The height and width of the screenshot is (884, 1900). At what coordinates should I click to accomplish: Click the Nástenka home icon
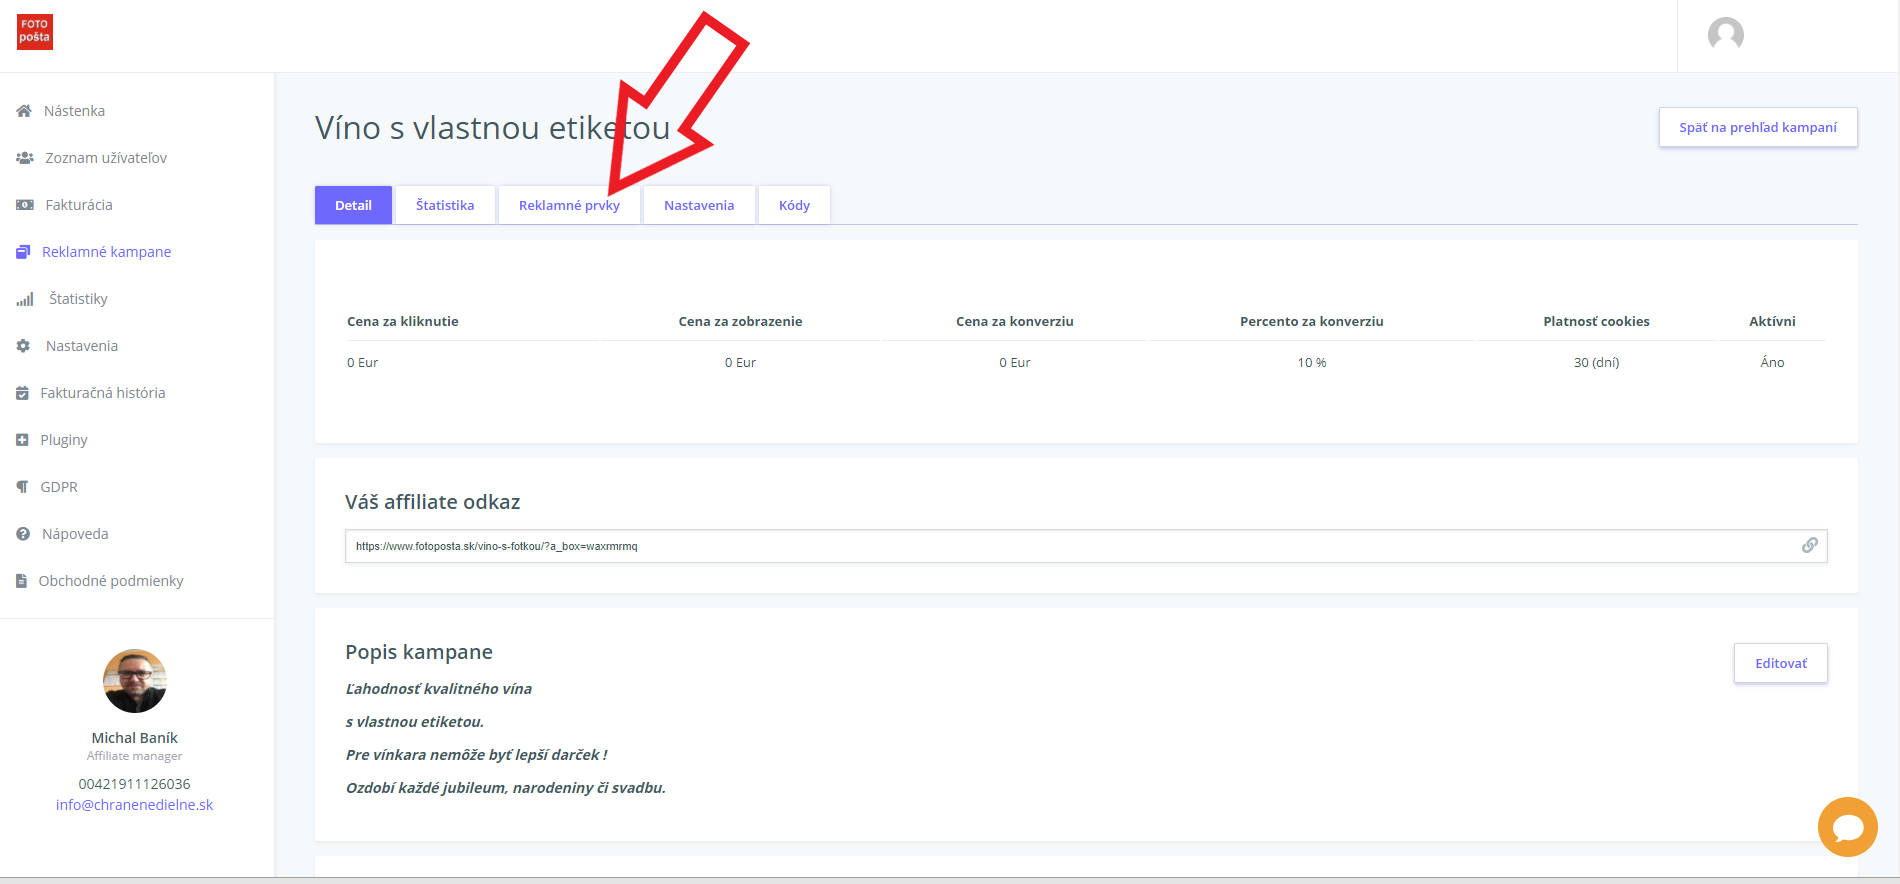tap(24, 111)
